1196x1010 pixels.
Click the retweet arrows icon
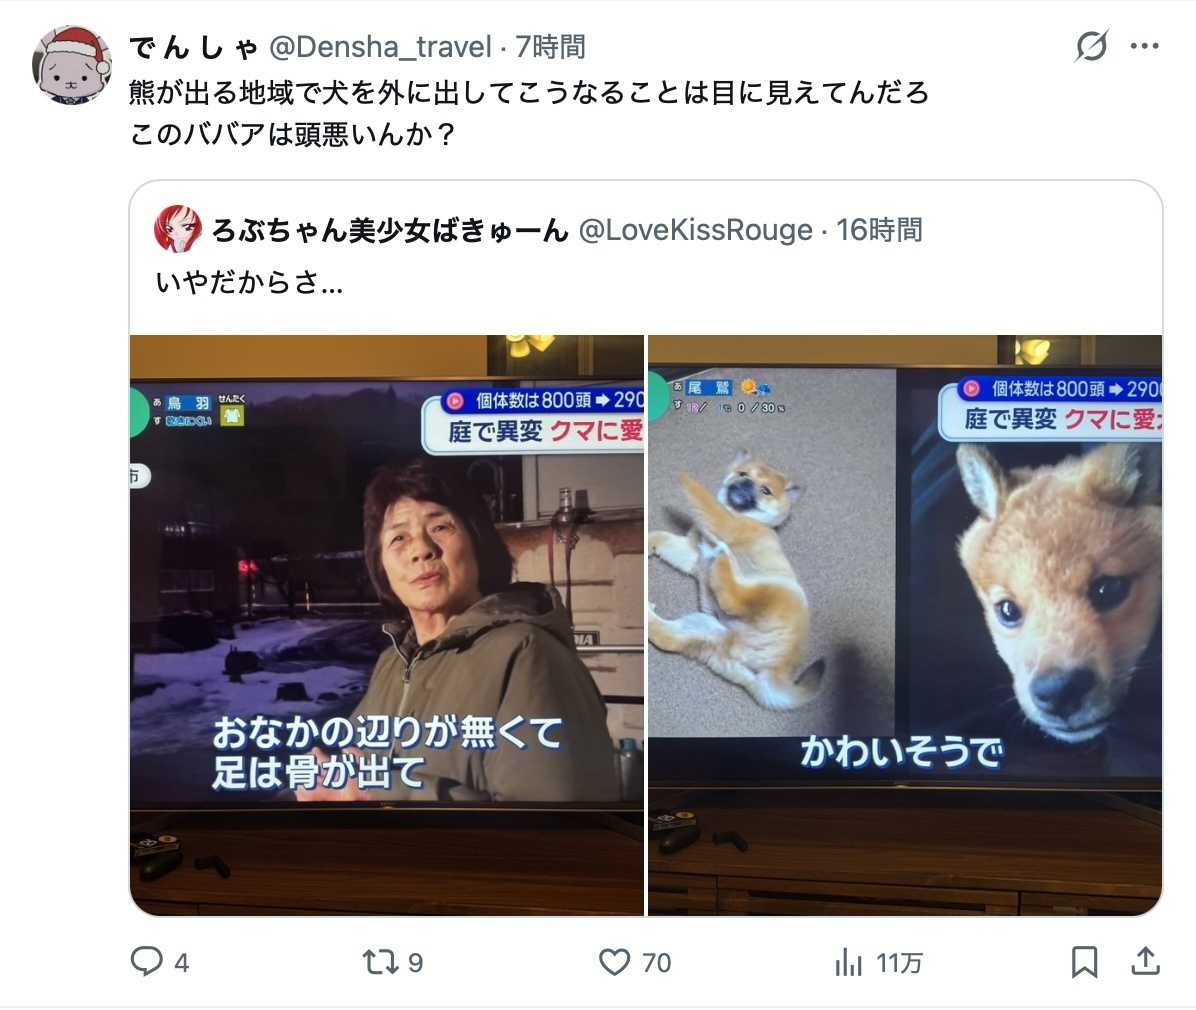(380, 962)
